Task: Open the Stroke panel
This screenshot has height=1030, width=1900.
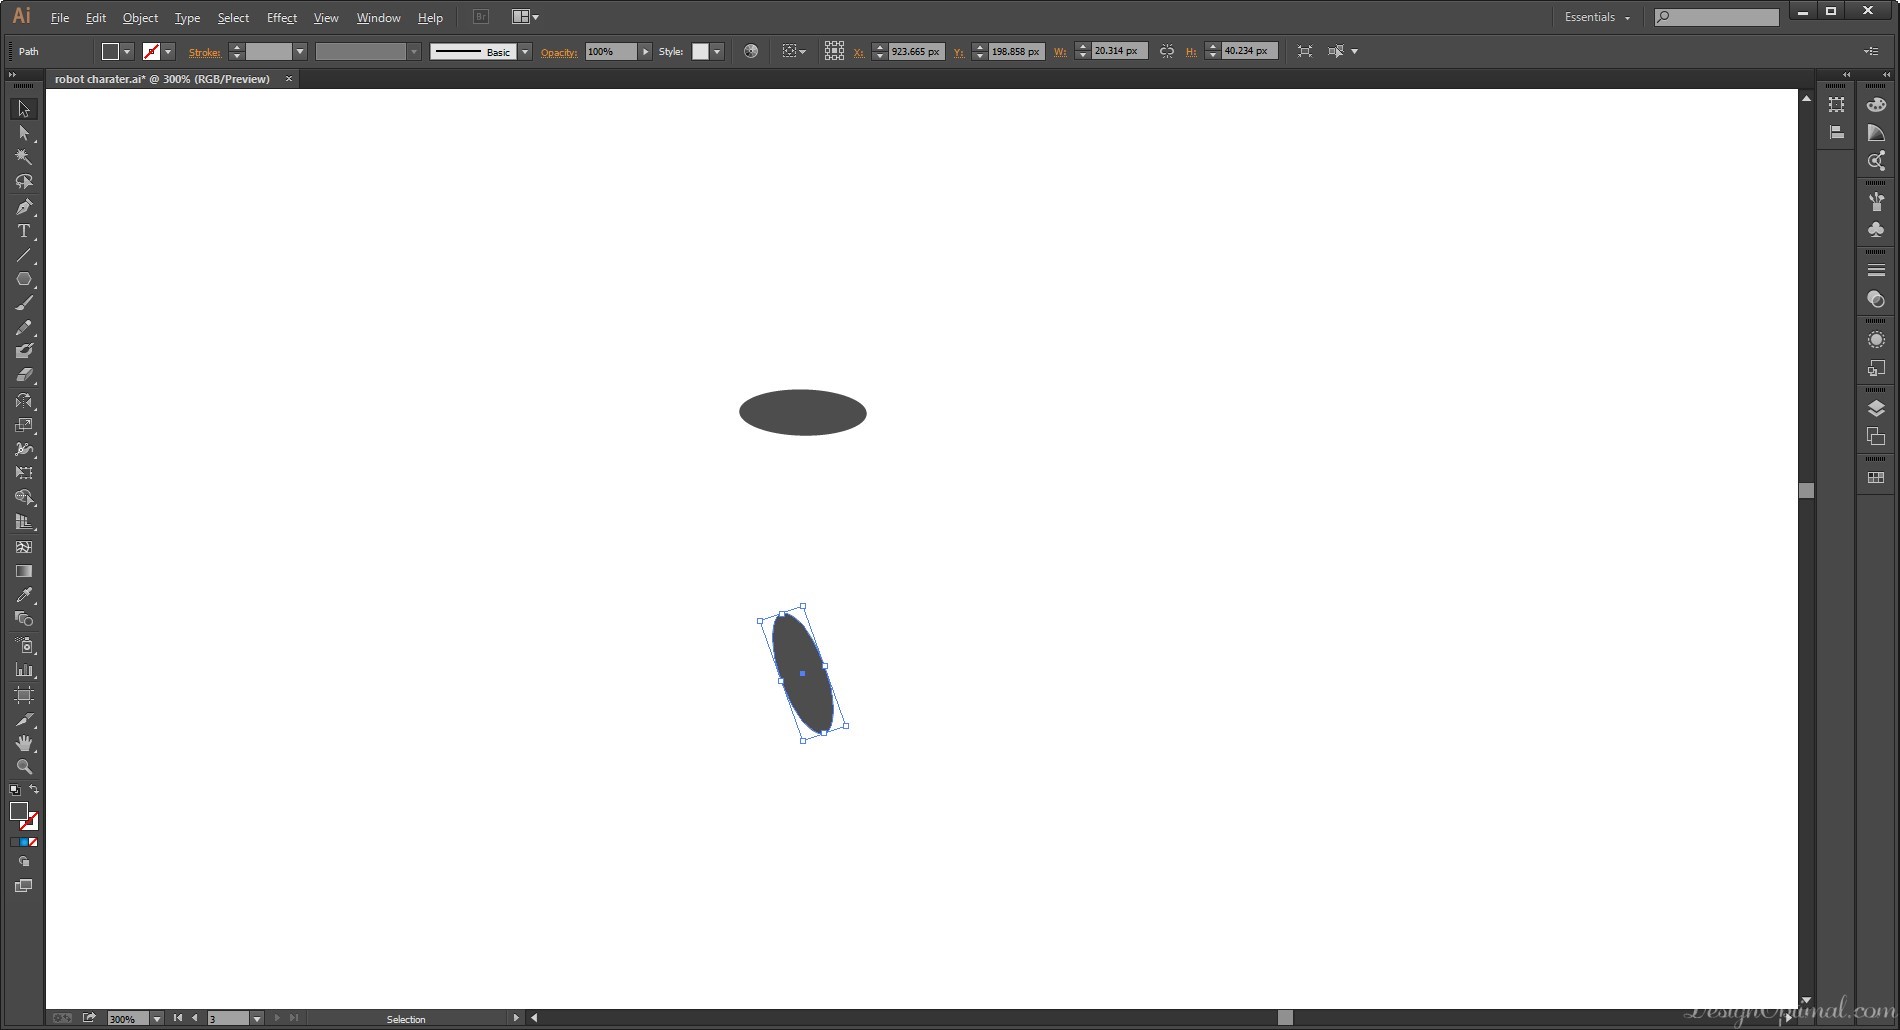Action: click(1876, 270)
